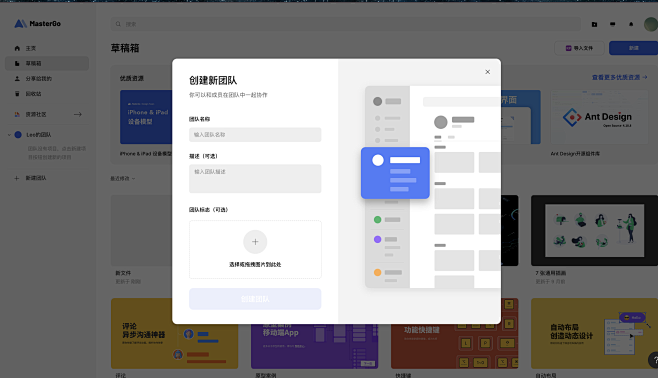658x378 pixels.
Task: Open the Ant Design resource thumbnail
Action: (599, 117)
